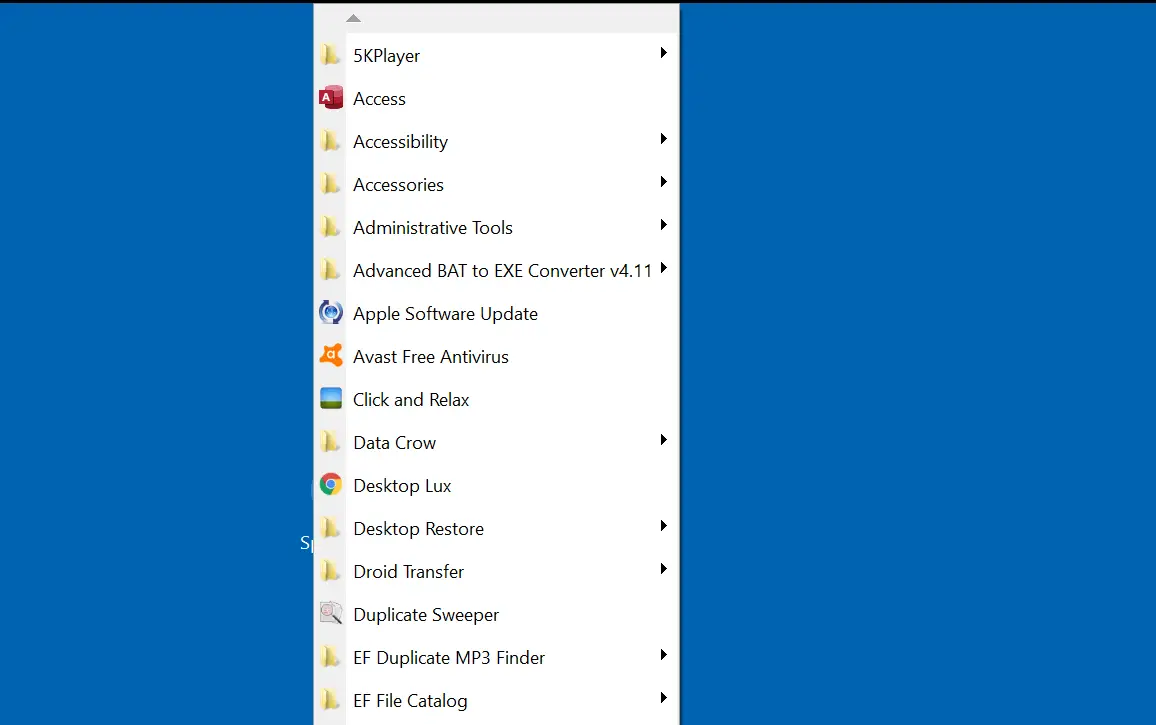Click the Apple Software Update icon
The width and height of the screenshot is (1156, 725).
point(330,313)
